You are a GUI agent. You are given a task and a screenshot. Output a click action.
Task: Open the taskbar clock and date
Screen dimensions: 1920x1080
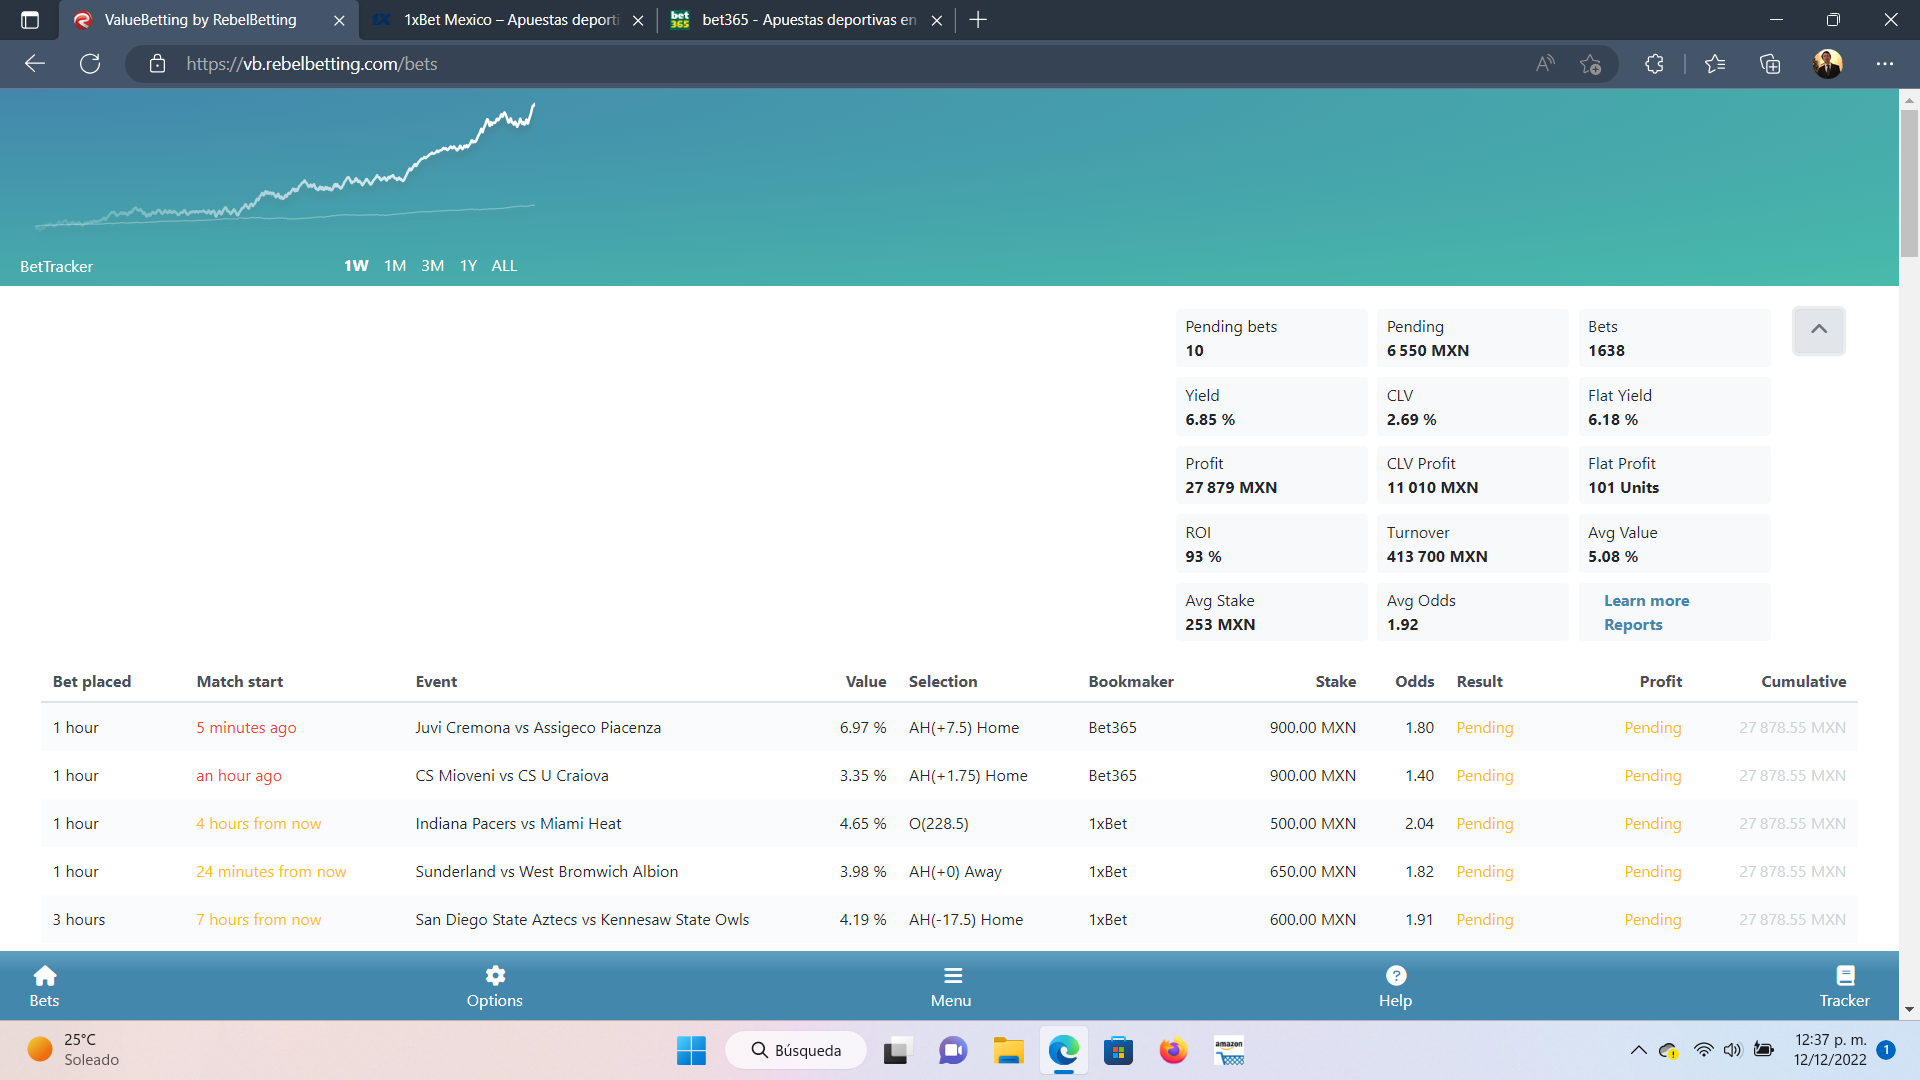point(1830,1050)
